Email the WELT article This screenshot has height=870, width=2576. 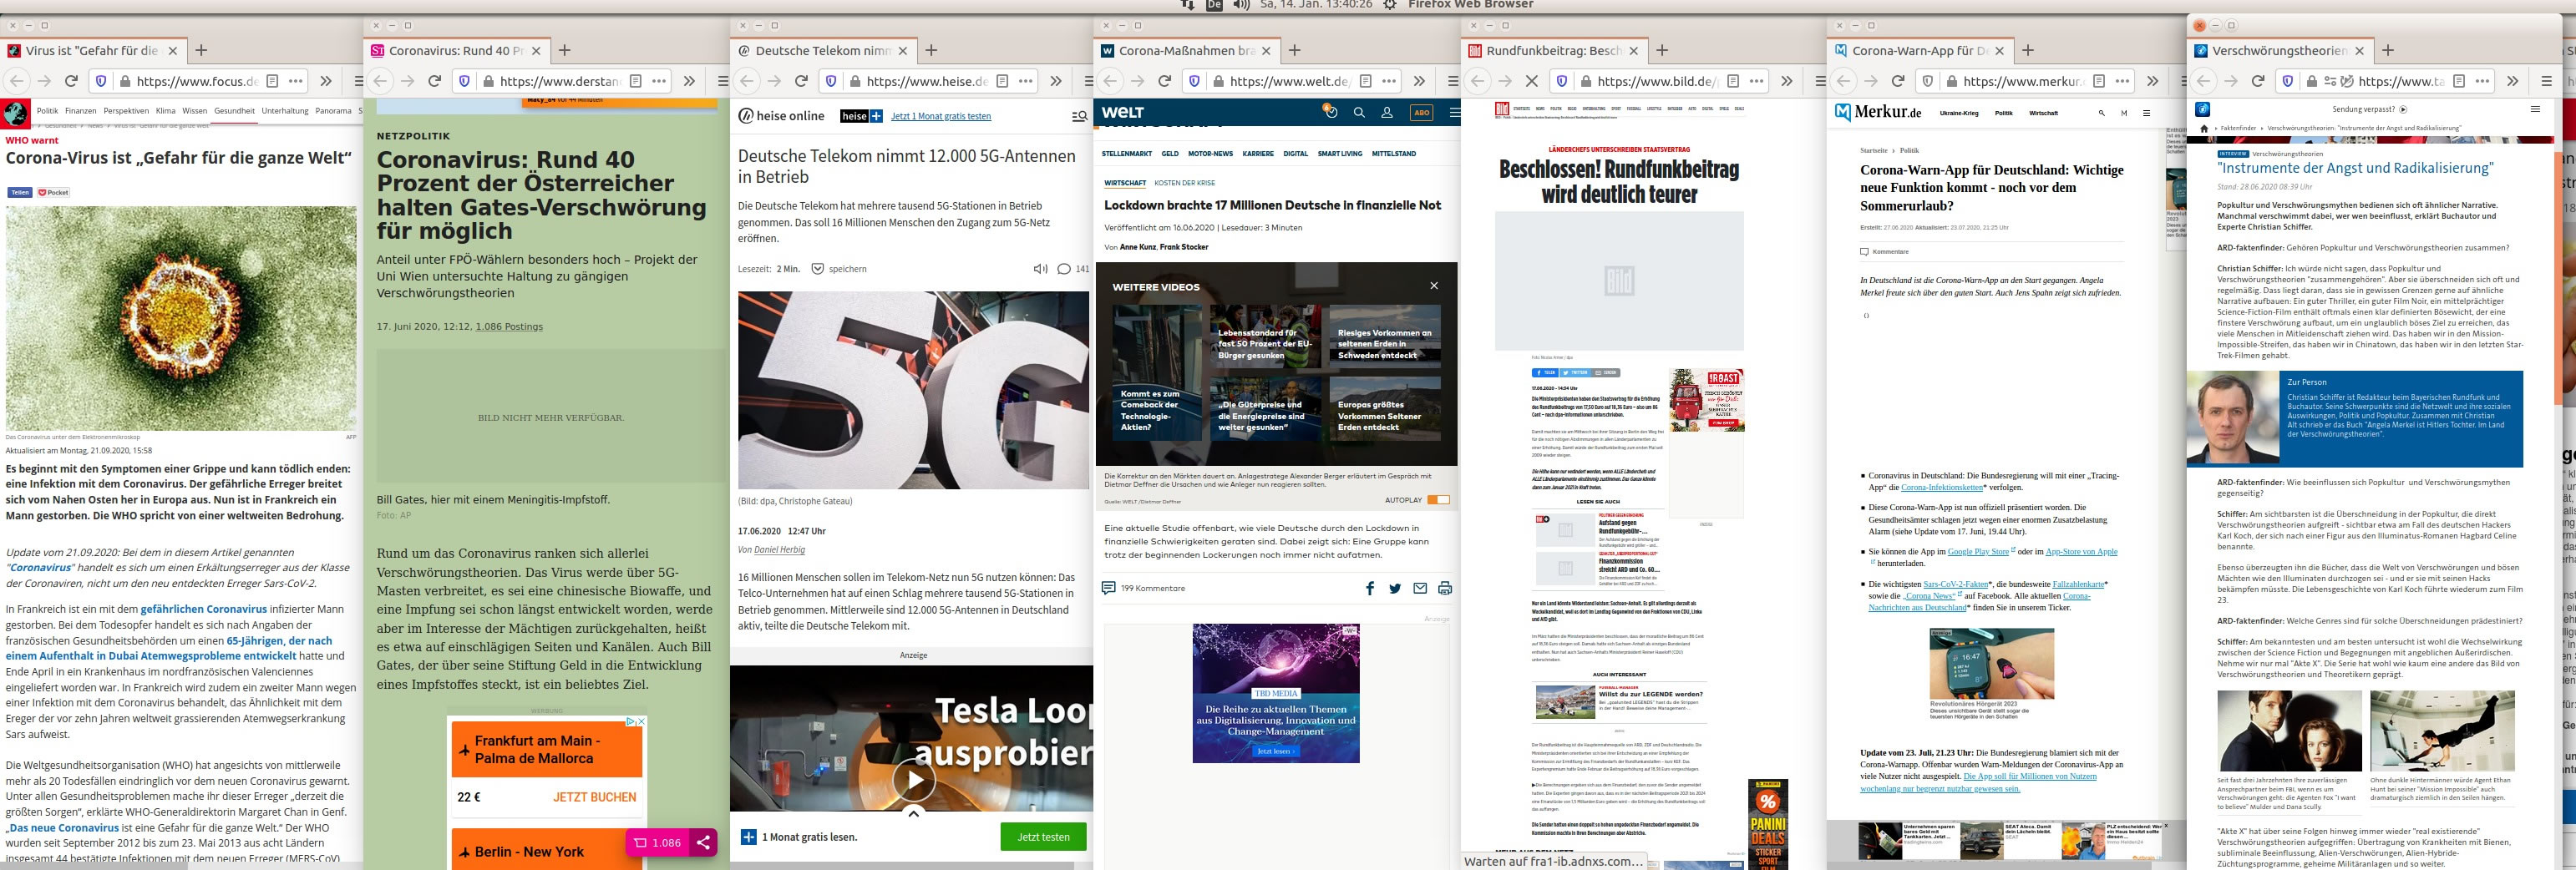[x=1419, y=588]
